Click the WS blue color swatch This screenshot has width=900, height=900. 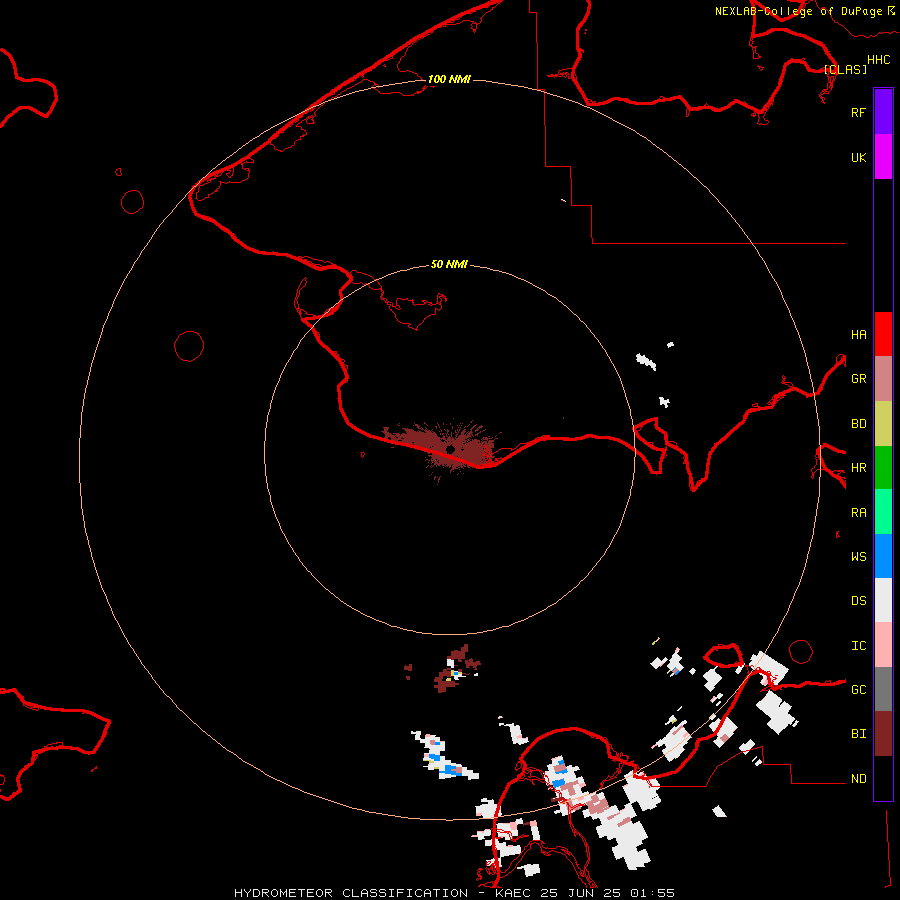[883, 556]
